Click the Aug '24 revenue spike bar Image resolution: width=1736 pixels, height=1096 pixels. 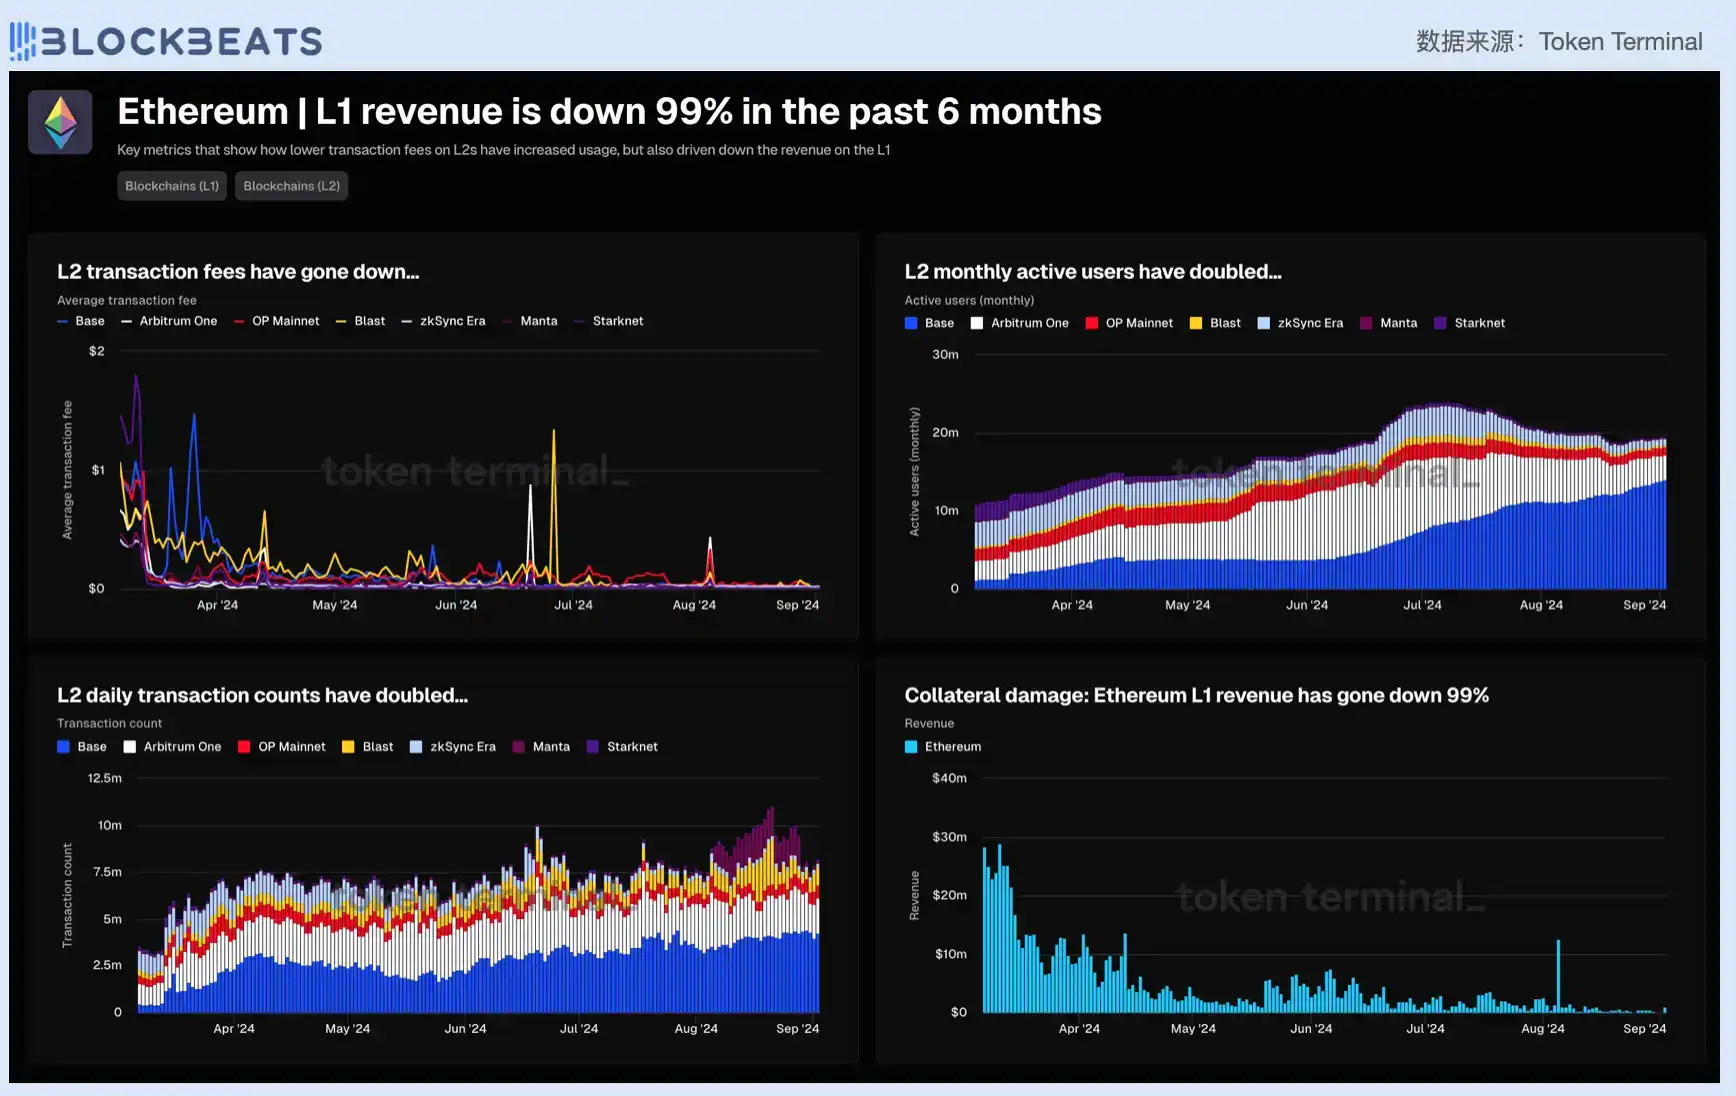[1558, 975]
